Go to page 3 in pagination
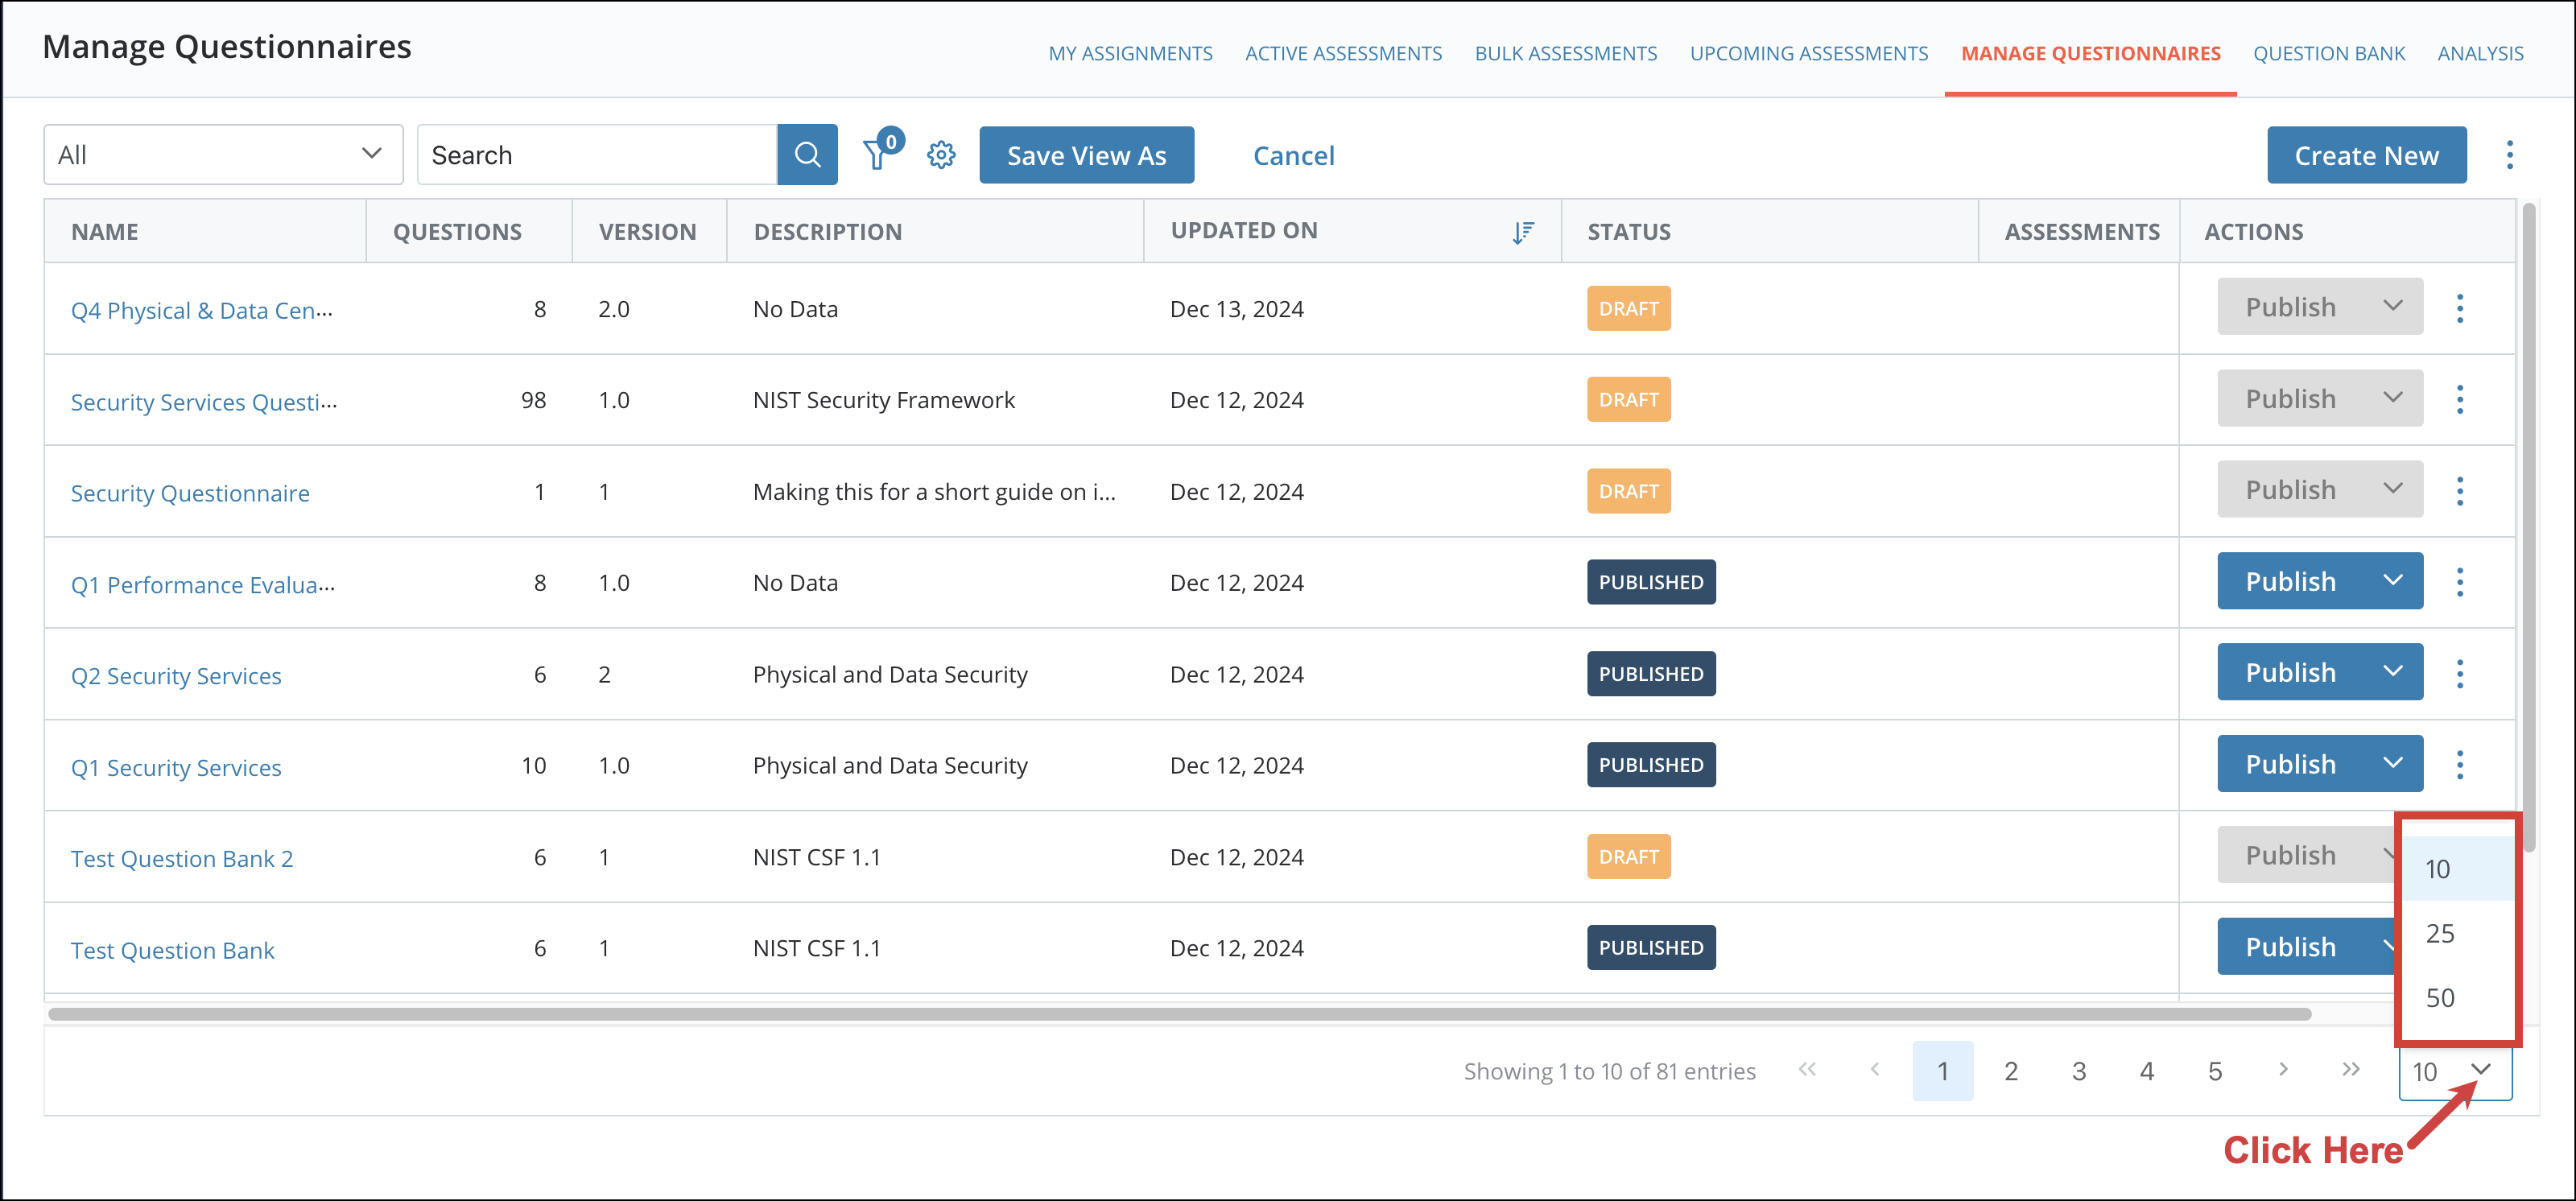The height and width of the screenshot is (1201, 2576). coord(2079,1069)
